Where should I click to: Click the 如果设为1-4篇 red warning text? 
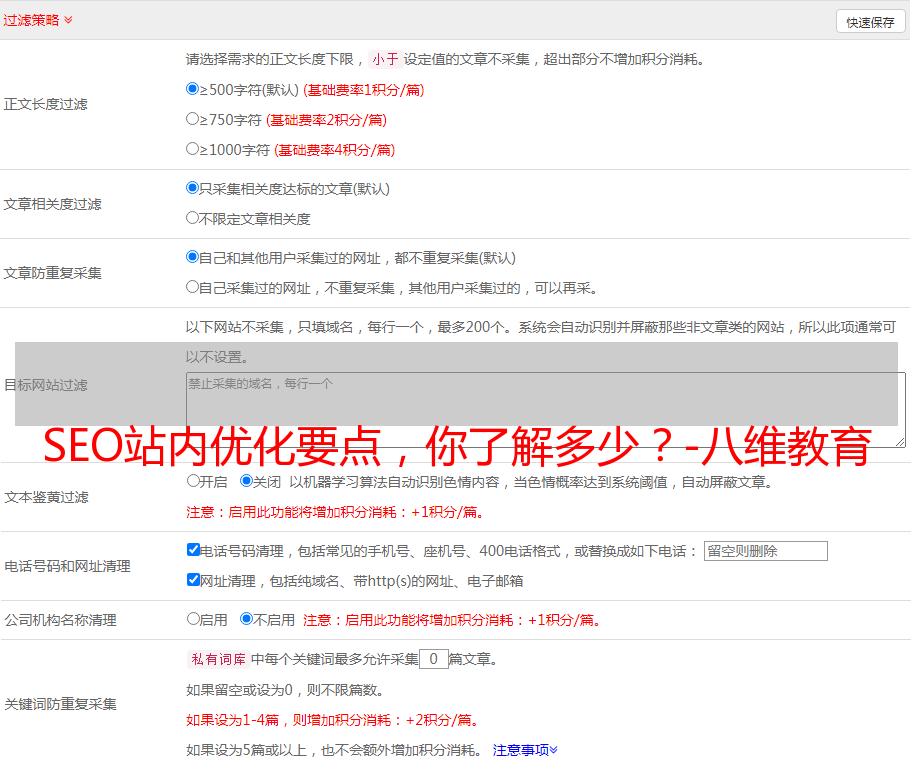click(x=333, y=720)
